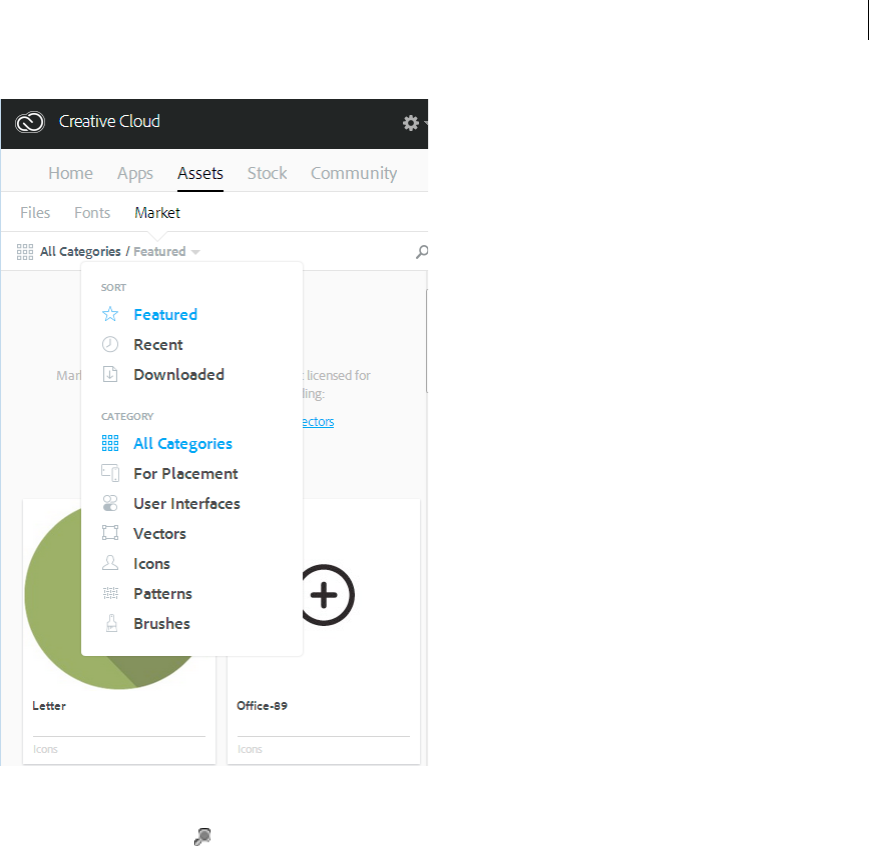
Task: Click the Patterns grid icon
Action: click(x=110, y=593)
